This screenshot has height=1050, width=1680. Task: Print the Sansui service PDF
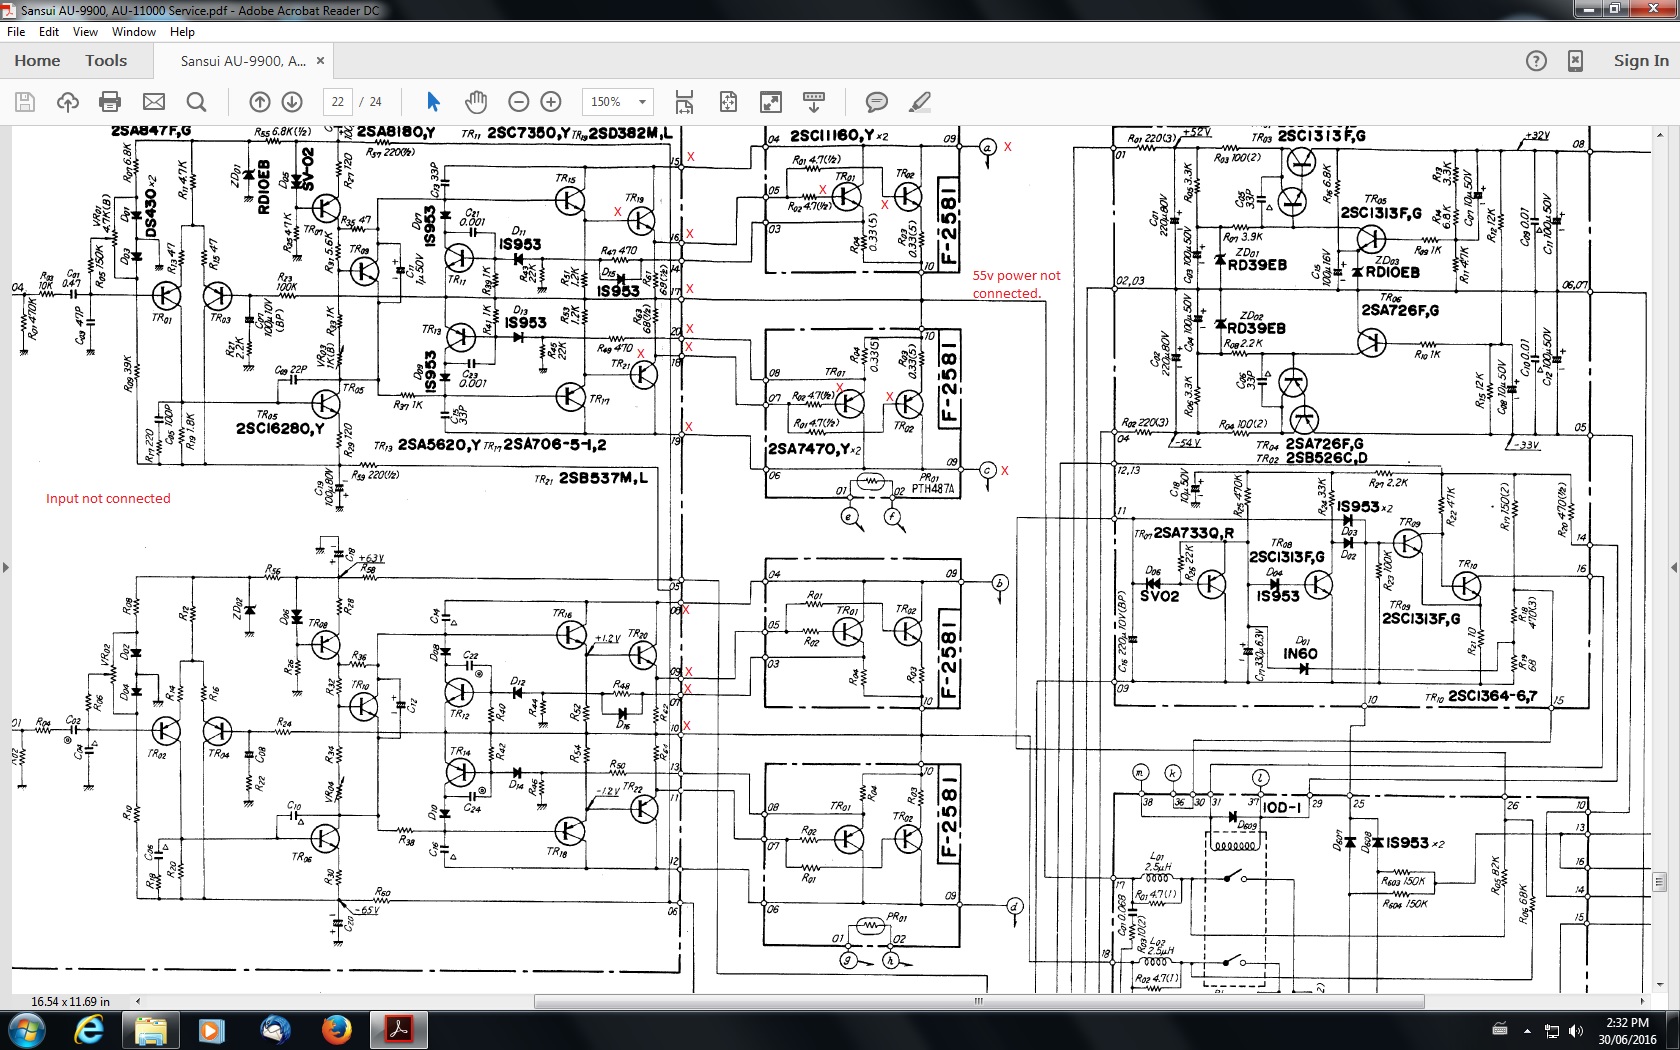(111, 102)
